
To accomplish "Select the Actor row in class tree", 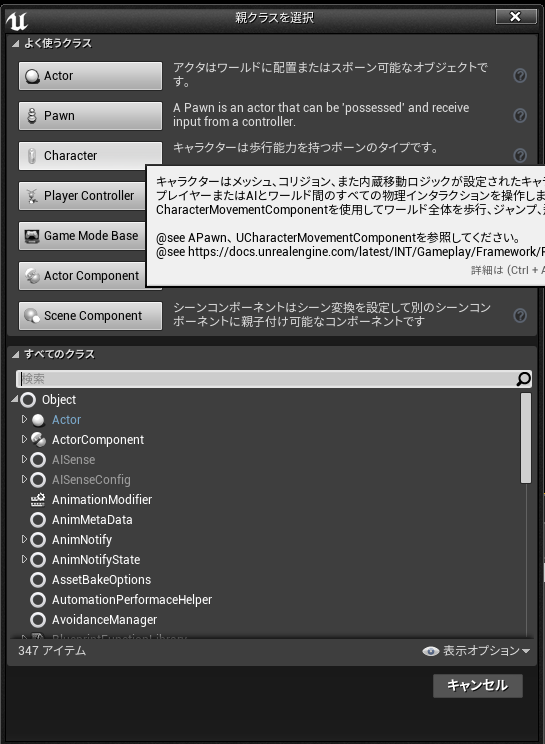I will click(266, 420).
